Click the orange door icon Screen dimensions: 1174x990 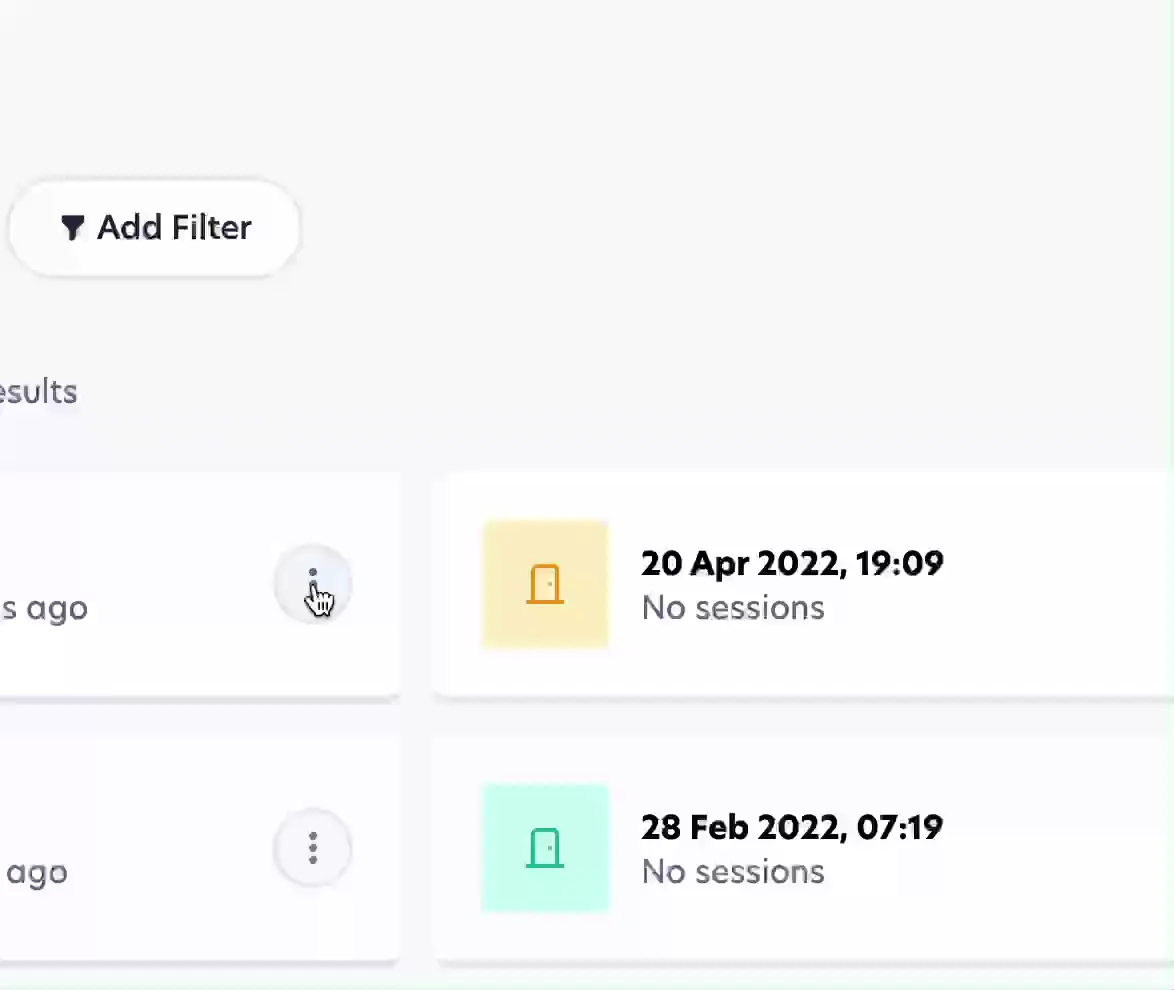545,584
